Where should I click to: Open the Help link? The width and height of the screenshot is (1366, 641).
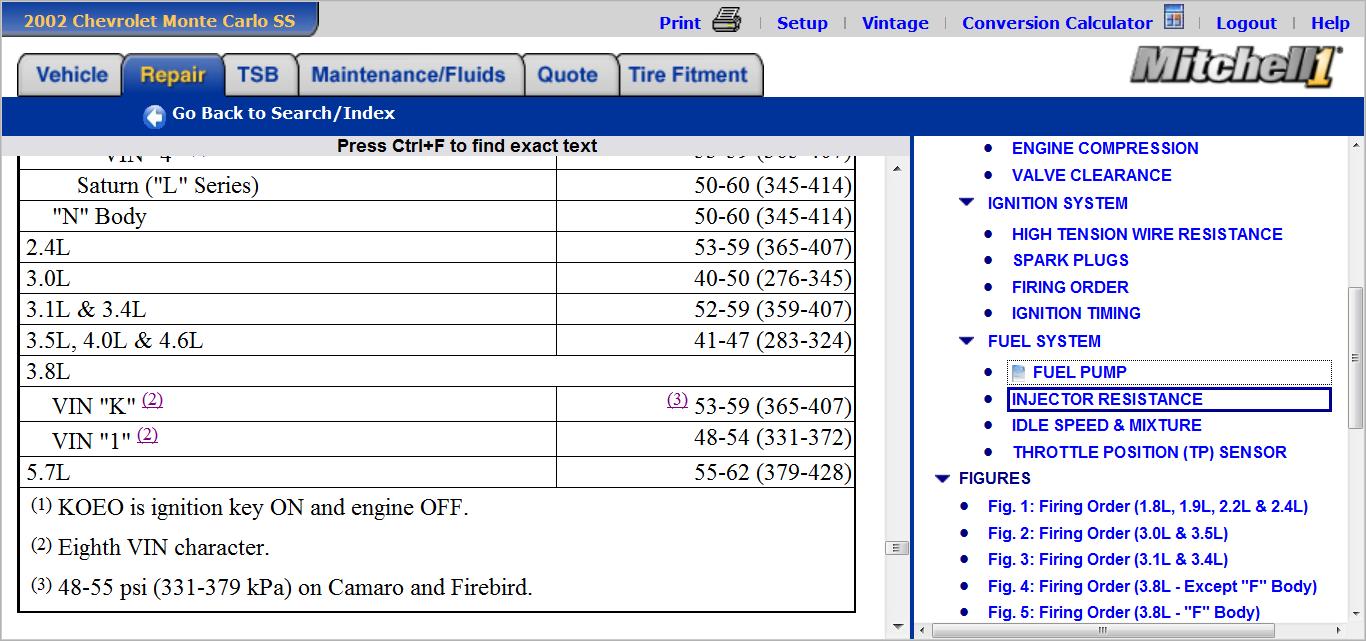(x=1330, y=23)
